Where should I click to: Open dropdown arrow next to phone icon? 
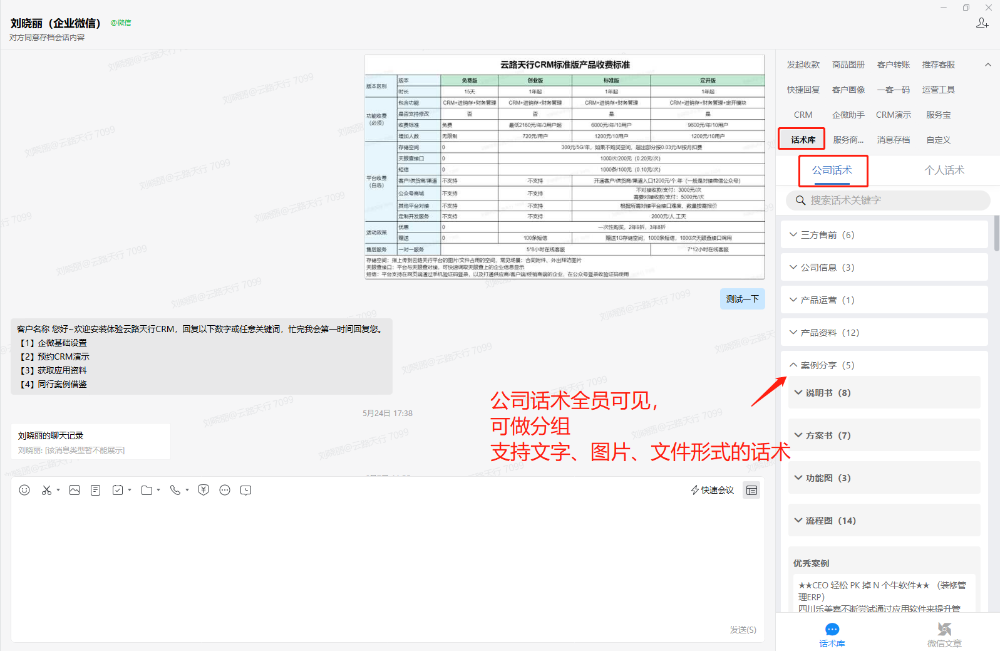[x=187, y=490]
